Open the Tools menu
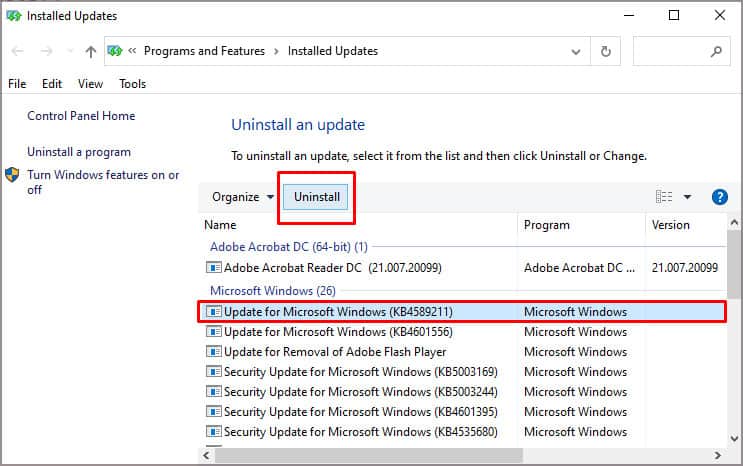 (133, 84)
